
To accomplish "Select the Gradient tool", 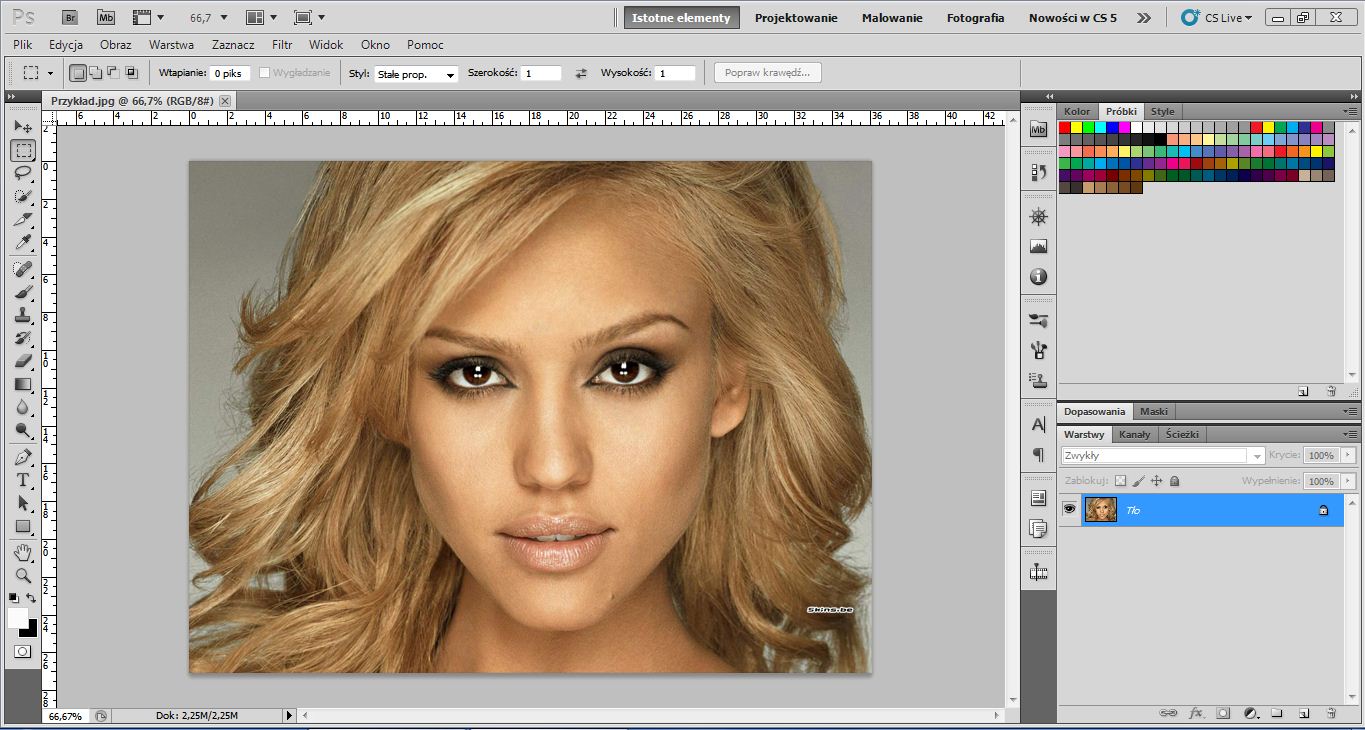I will (23, 384).
